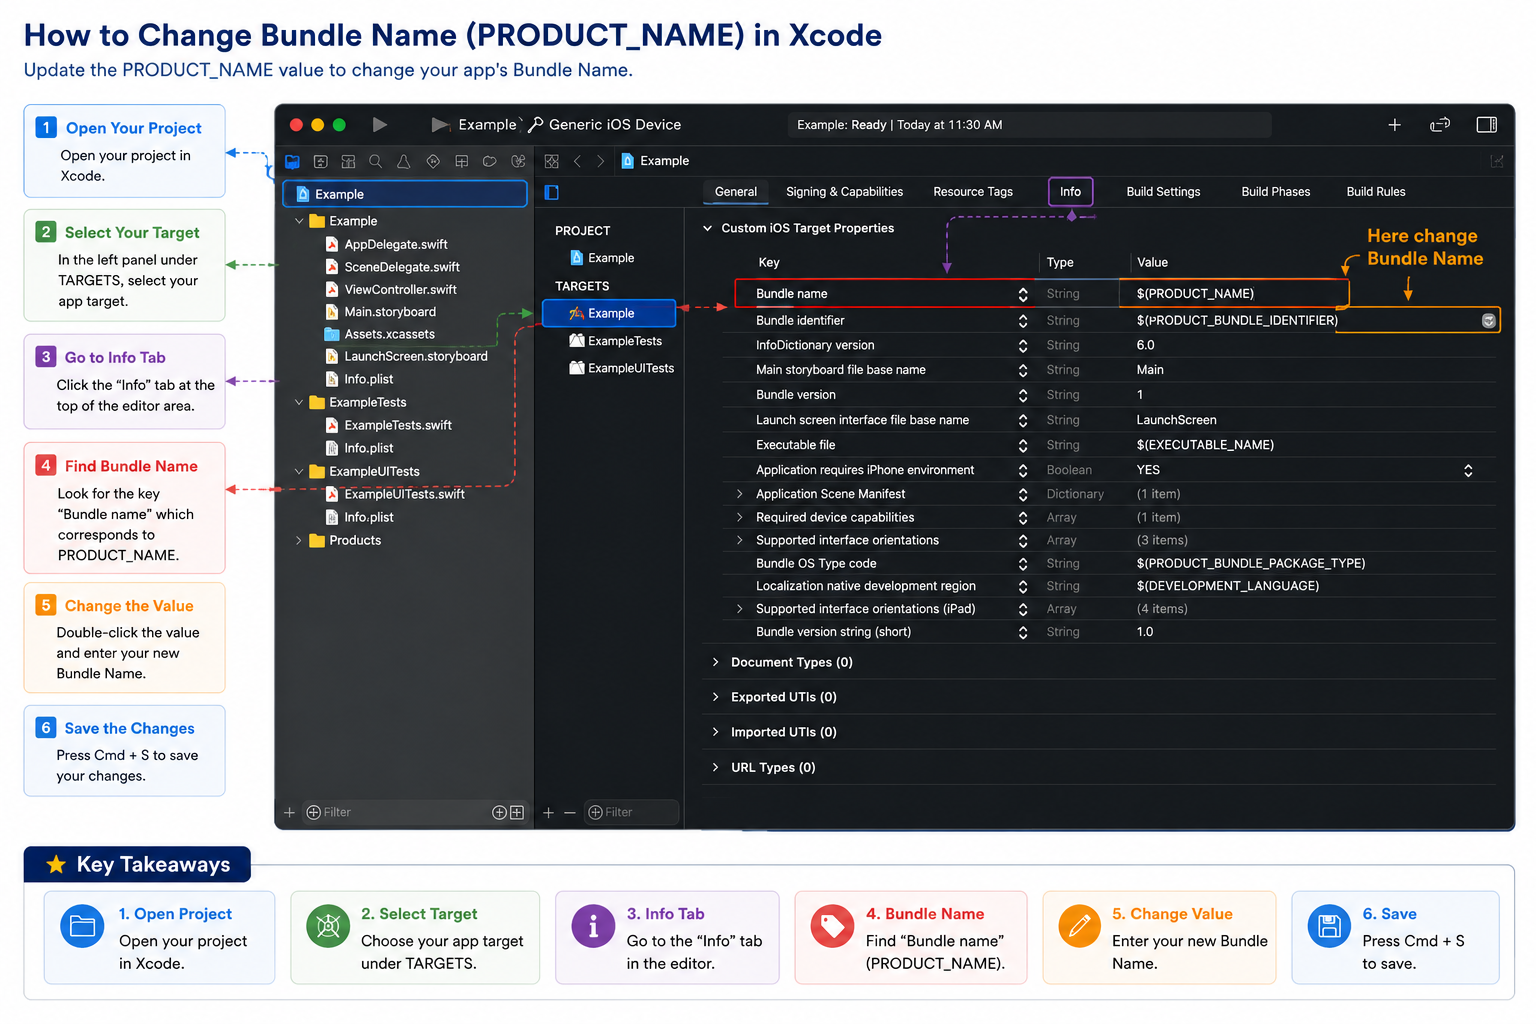This screenshot has width=1536, height=1024.
Task: Switch to the Resource Tags tab
Action: tap(973, 192)
